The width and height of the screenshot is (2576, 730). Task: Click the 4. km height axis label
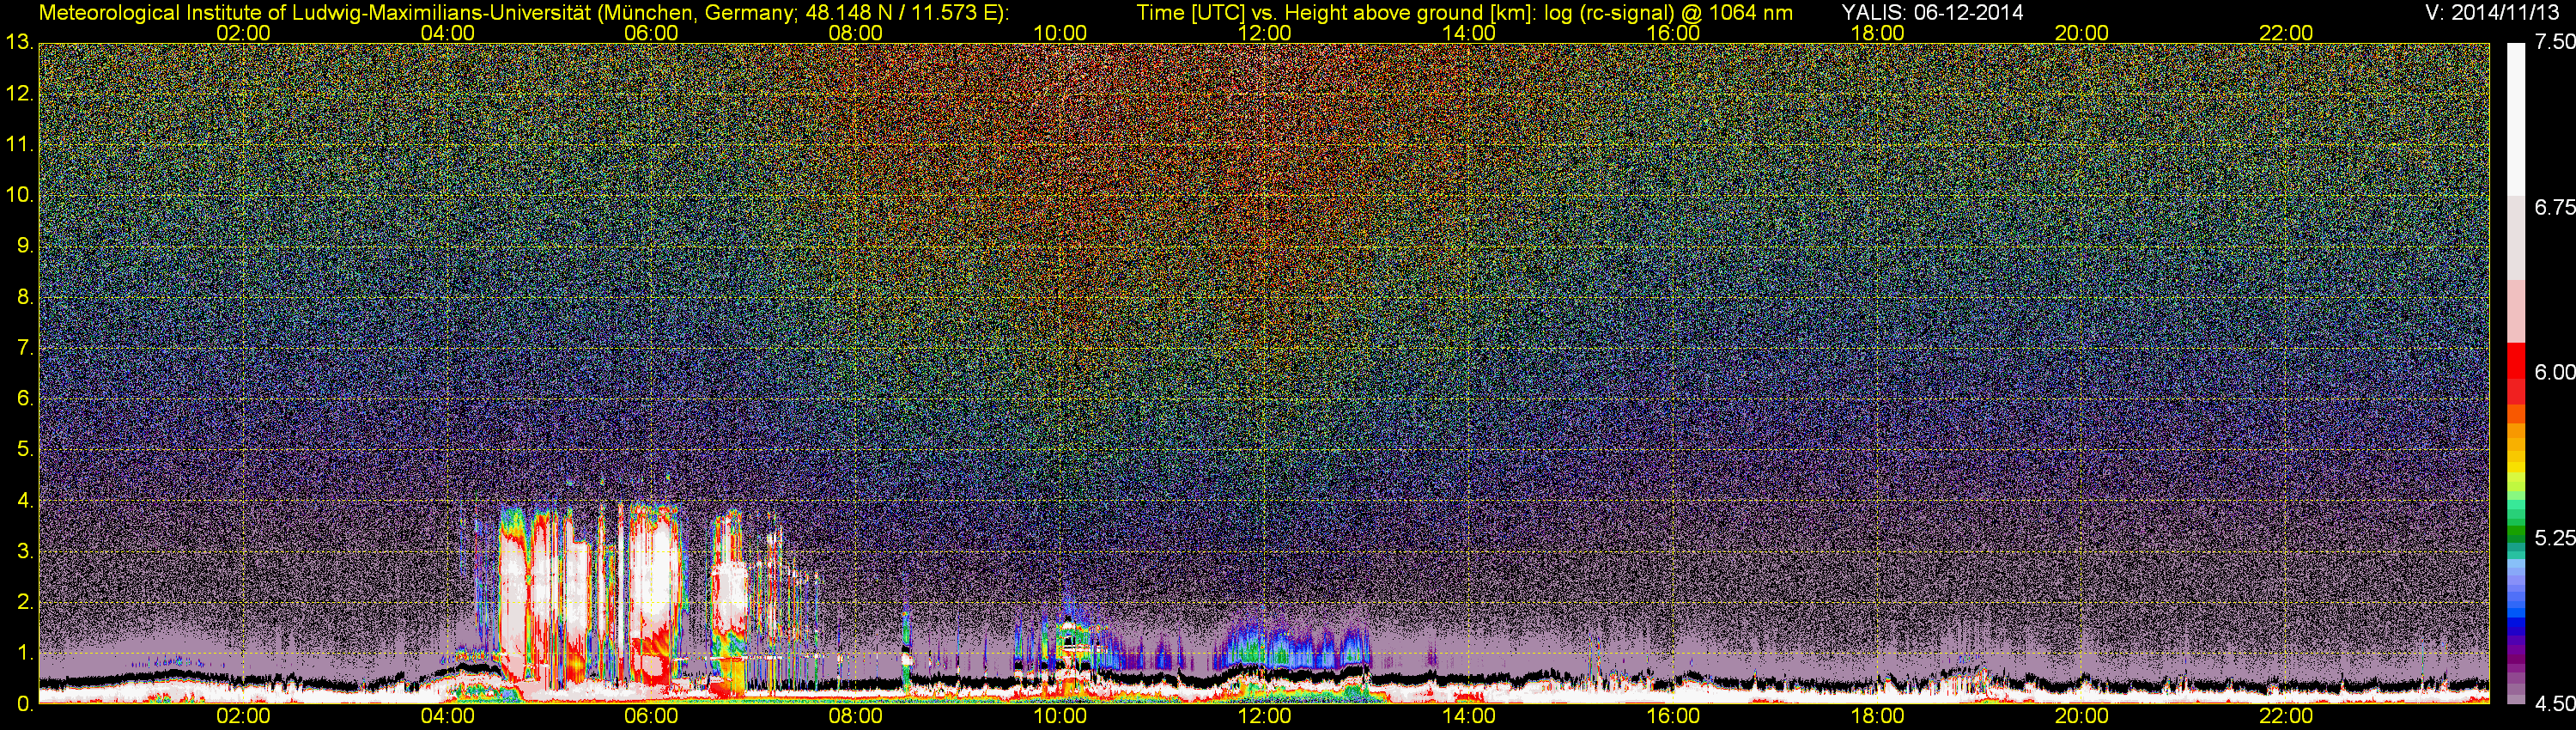point(24,500)
